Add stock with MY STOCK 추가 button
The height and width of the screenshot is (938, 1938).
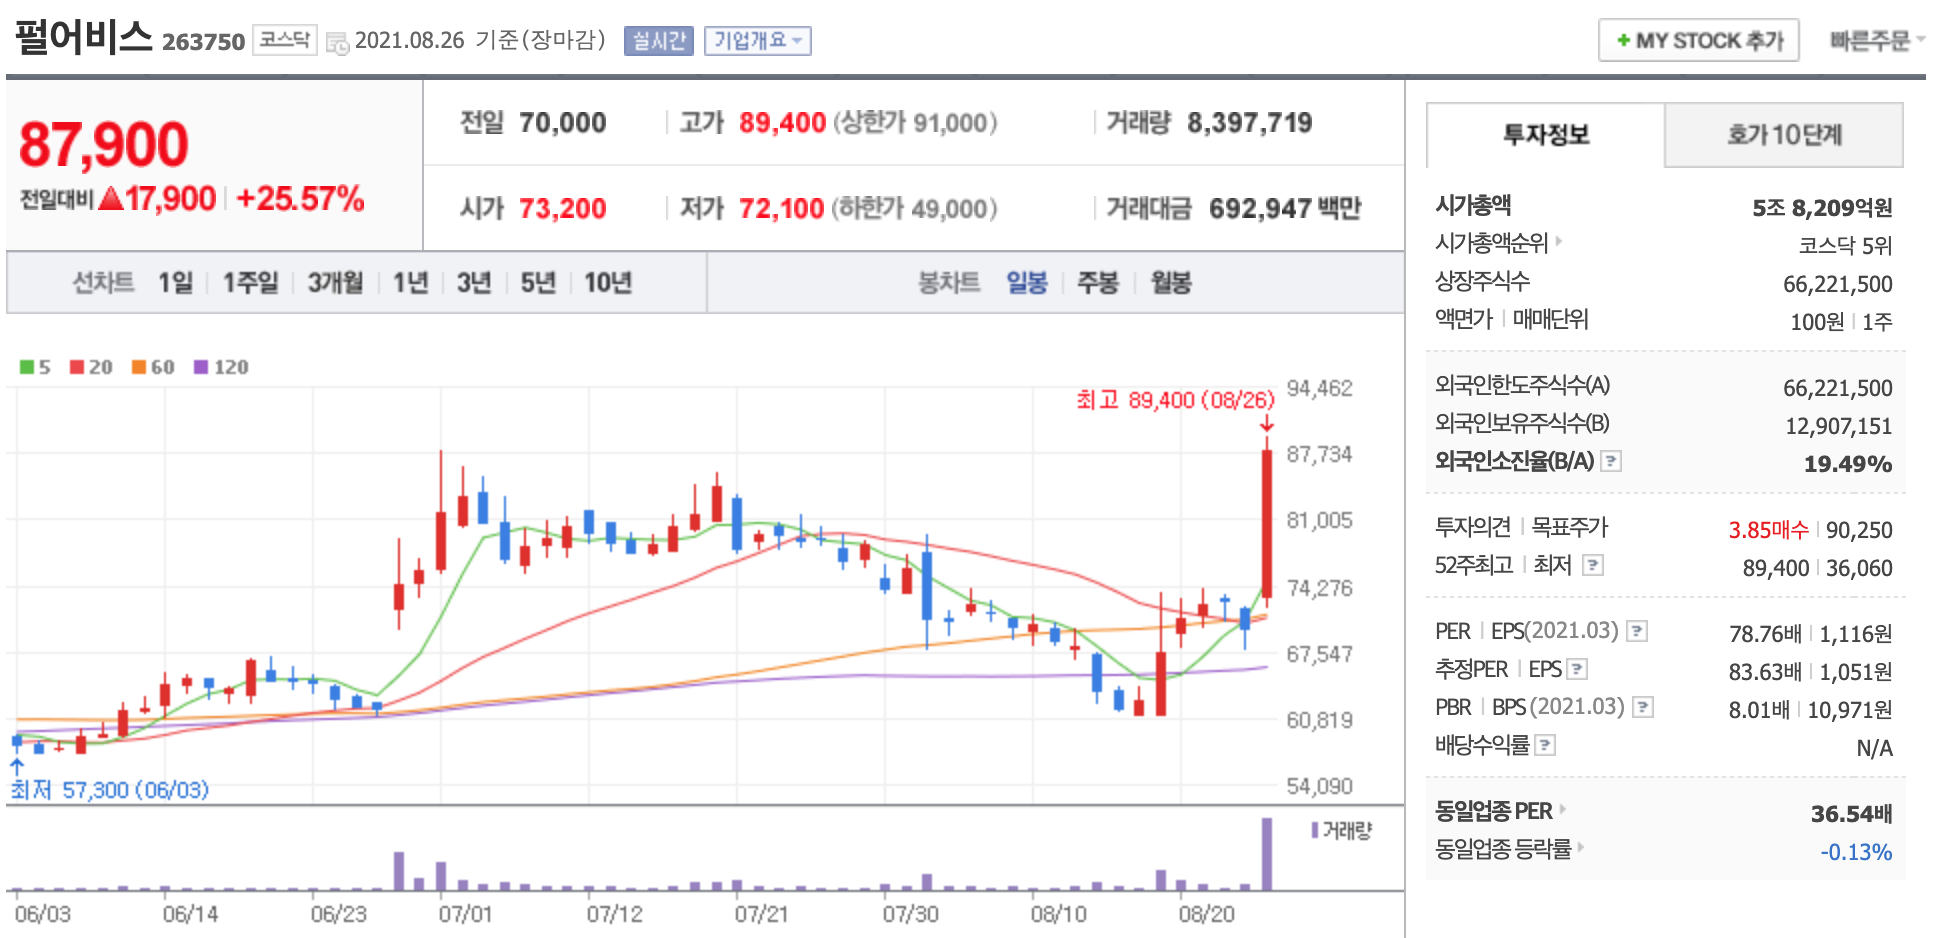pyautogui.click(x=1699, y=41)
